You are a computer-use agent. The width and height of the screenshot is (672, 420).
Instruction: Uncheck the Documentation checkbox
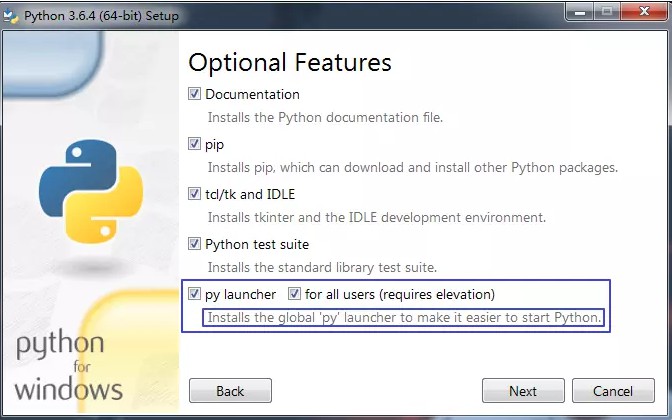click(x=194, y=93)
